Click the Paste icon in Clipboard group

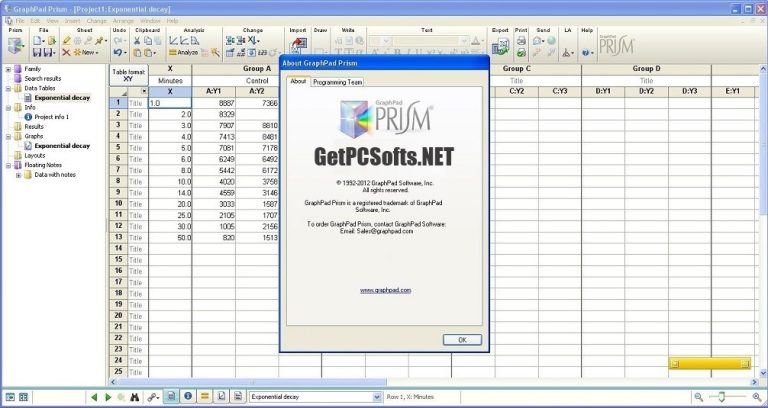(138, 52)
